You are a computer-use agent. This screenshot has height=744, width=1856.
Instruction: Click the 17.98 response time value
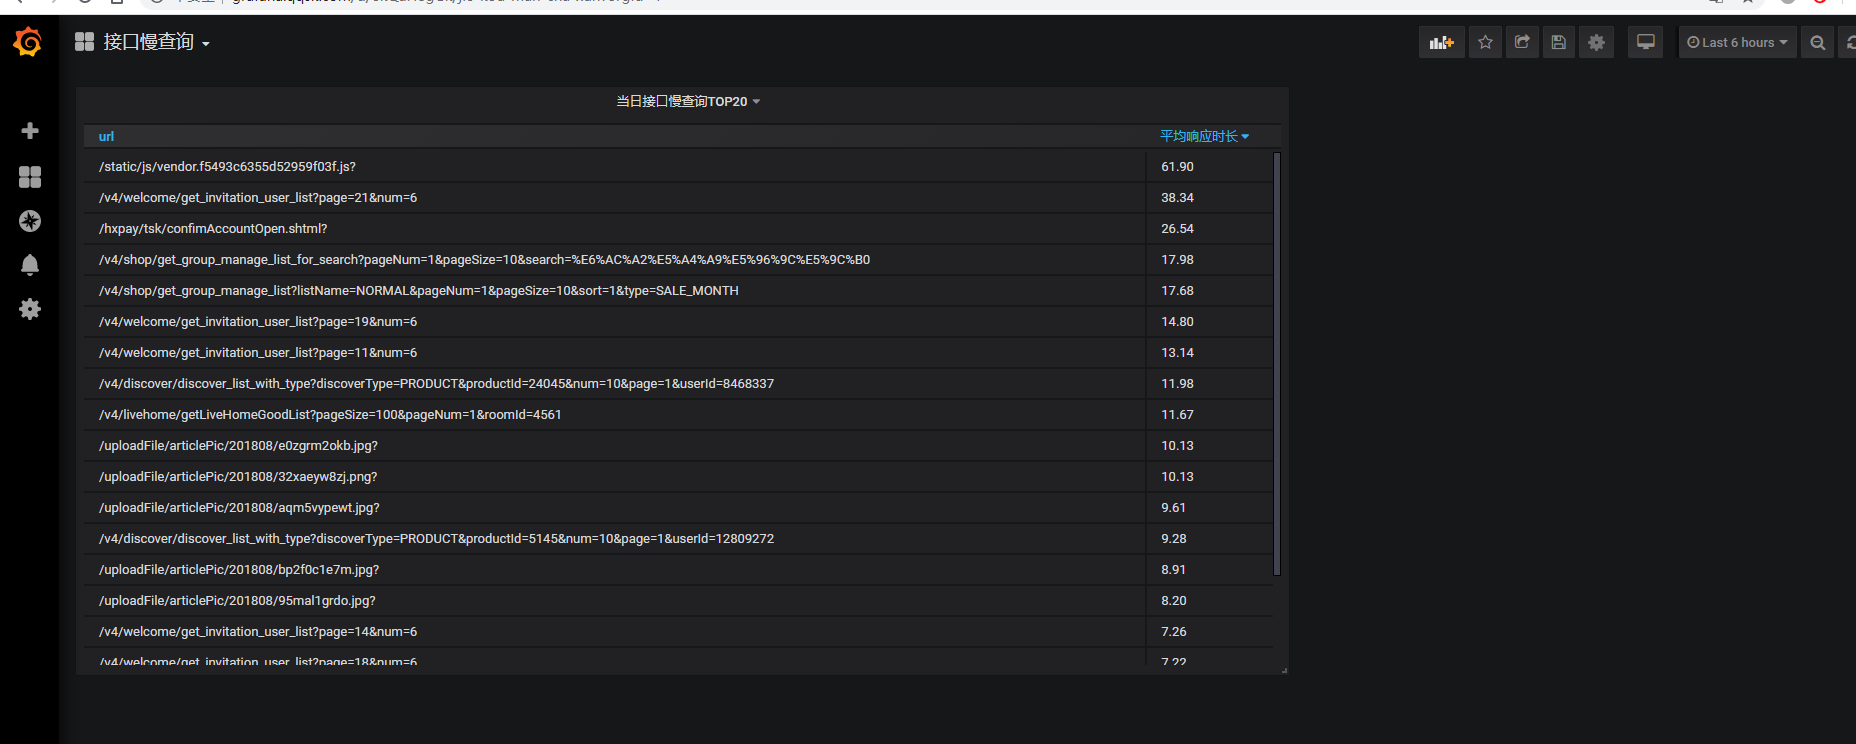(1177, 259)
